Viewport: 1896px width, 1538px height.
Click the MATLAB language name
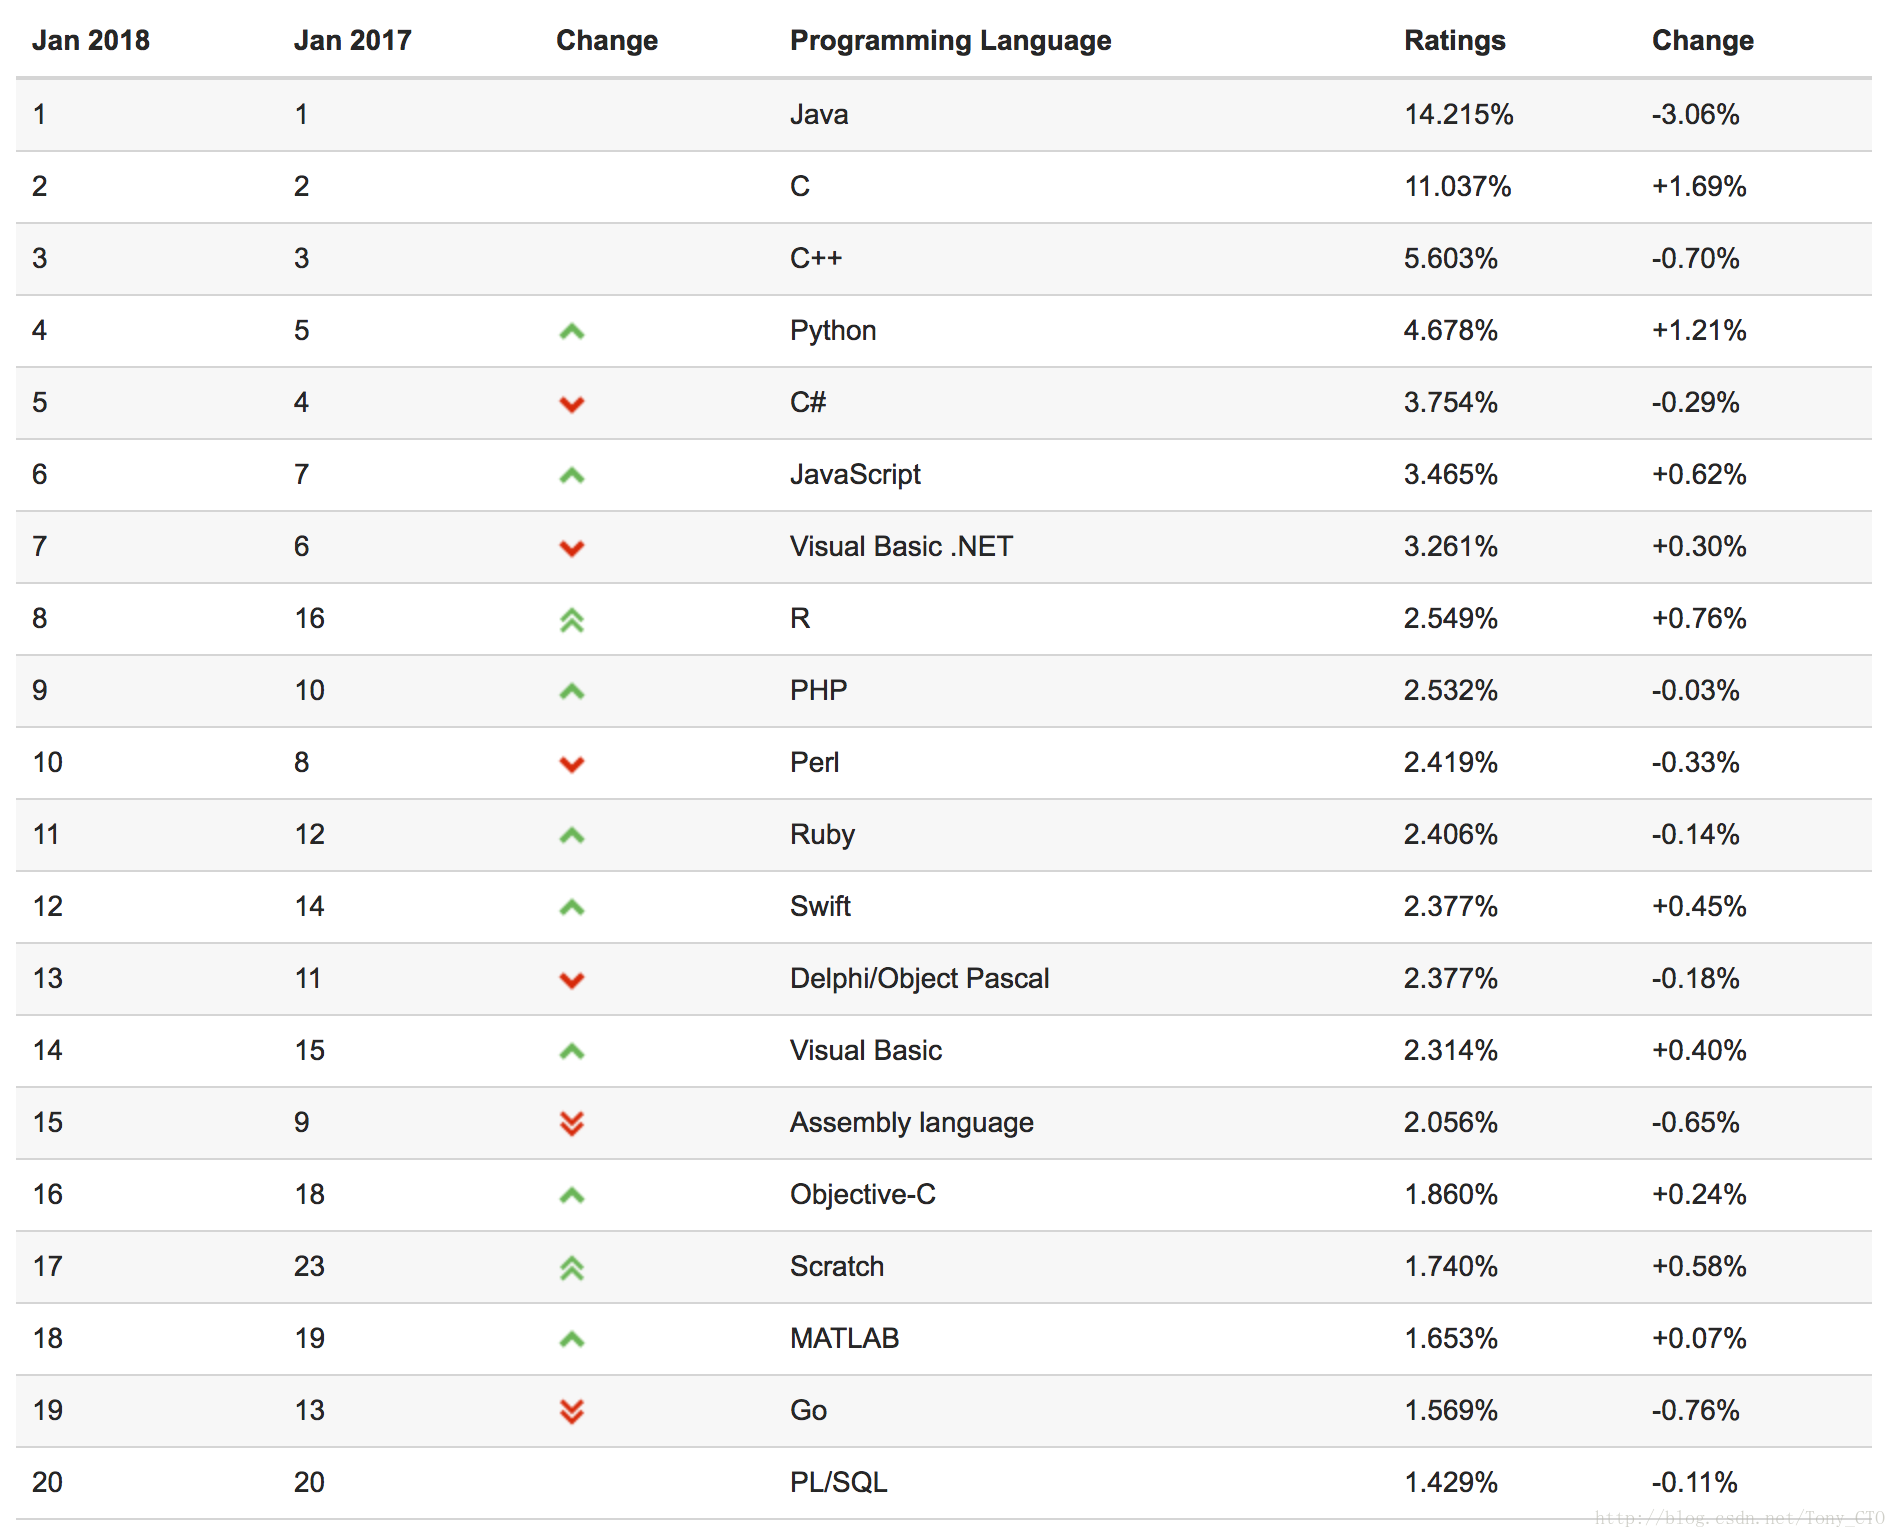844,1338
